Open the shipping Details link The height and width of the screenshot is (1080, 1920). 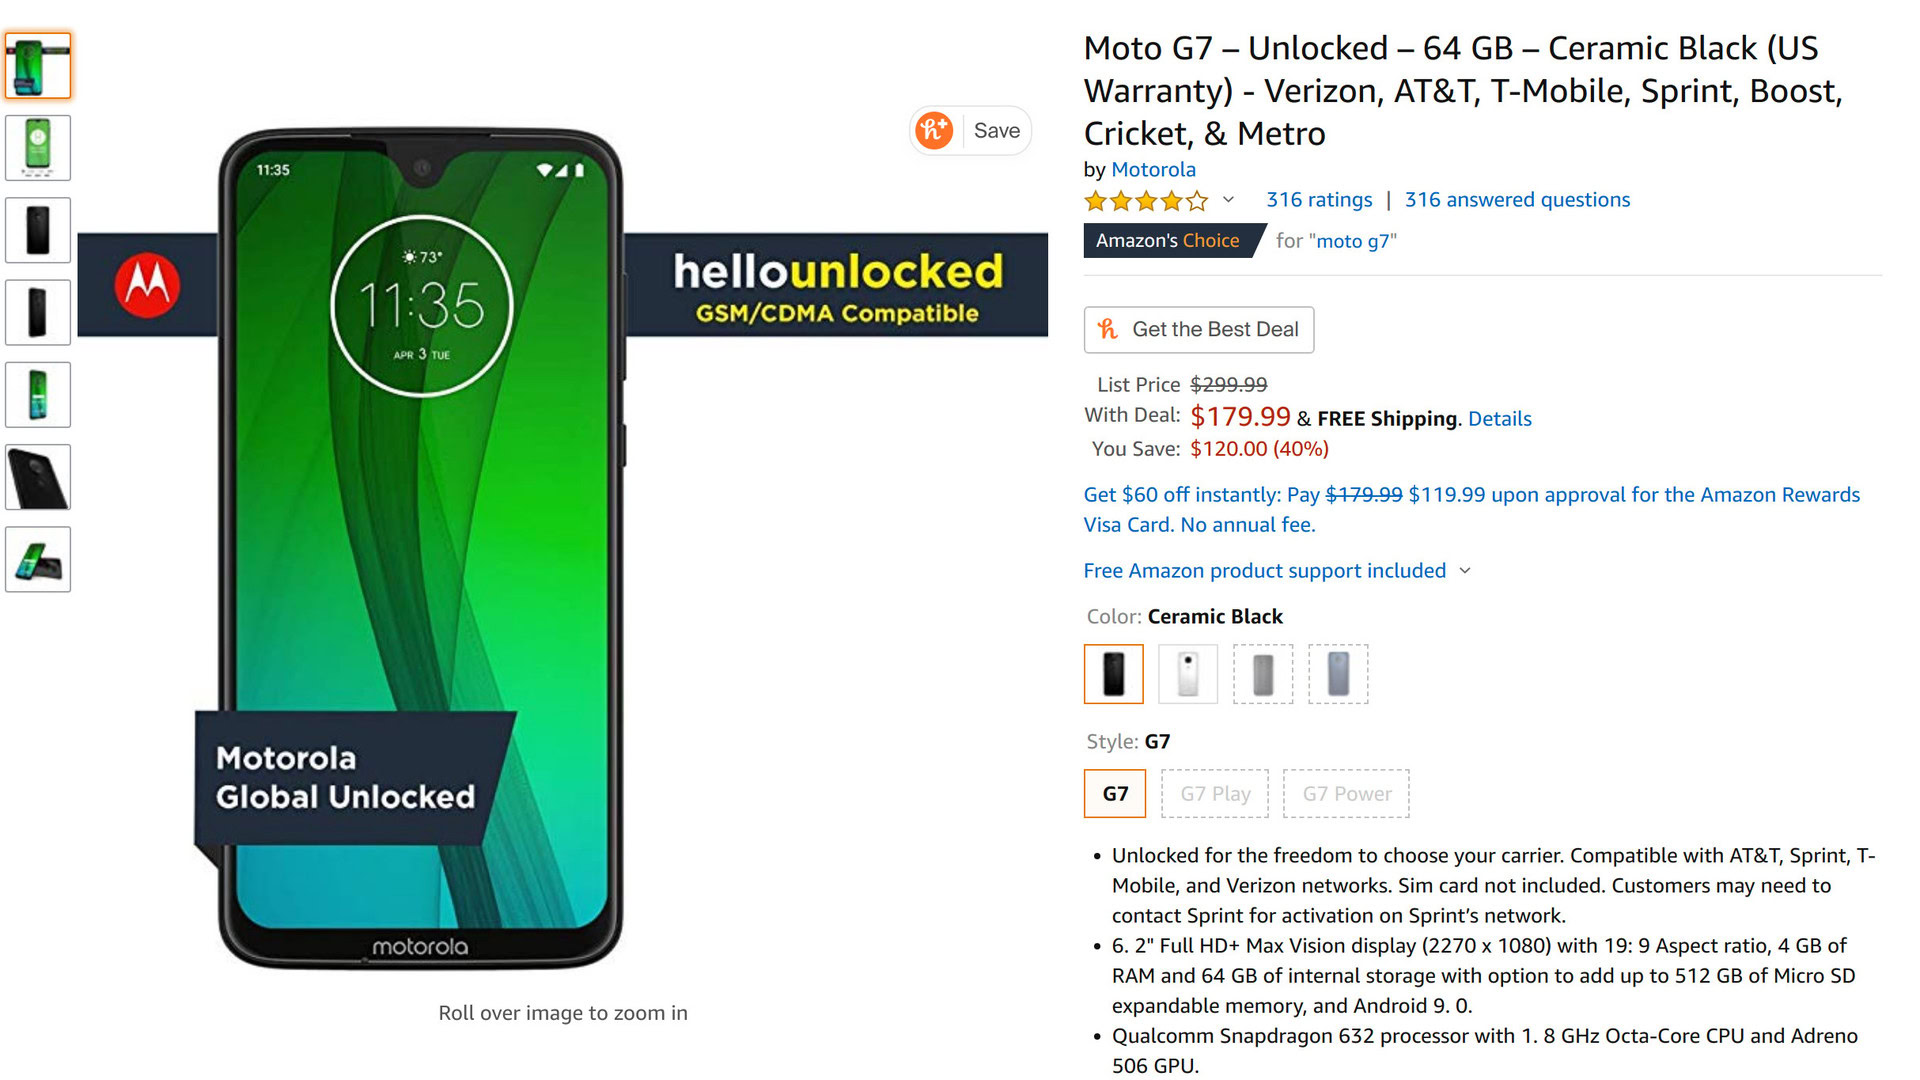coord(1499,419)
